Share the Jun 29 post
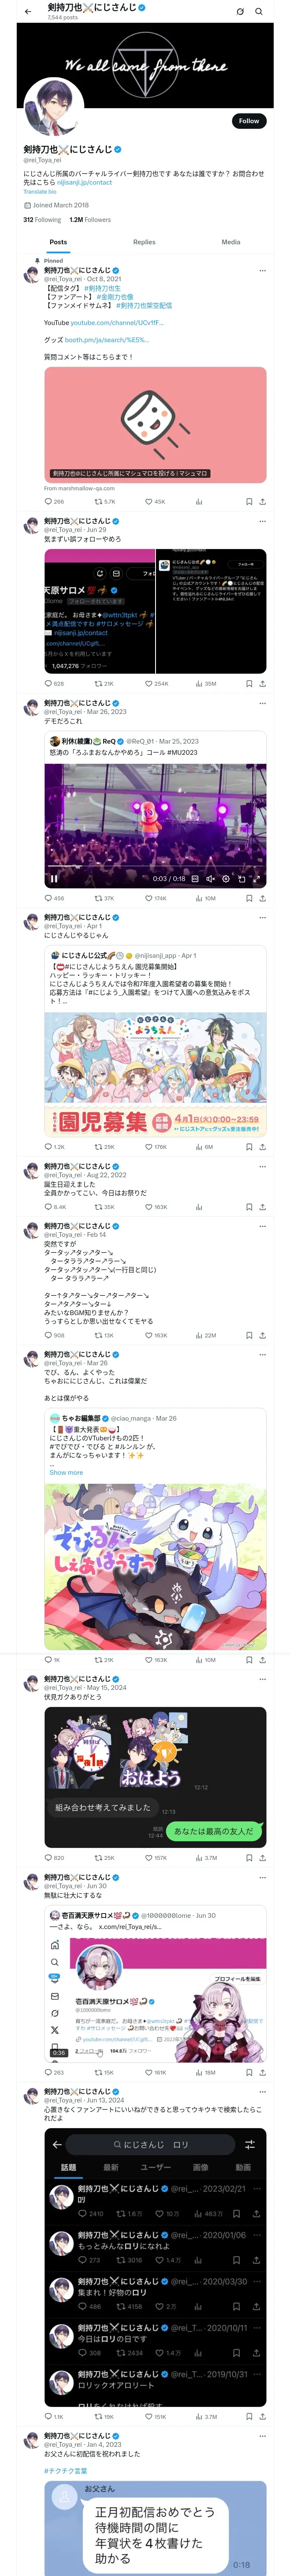This screenshot has height=2576, width=290. pyautogui.click(x=262, y=683)
